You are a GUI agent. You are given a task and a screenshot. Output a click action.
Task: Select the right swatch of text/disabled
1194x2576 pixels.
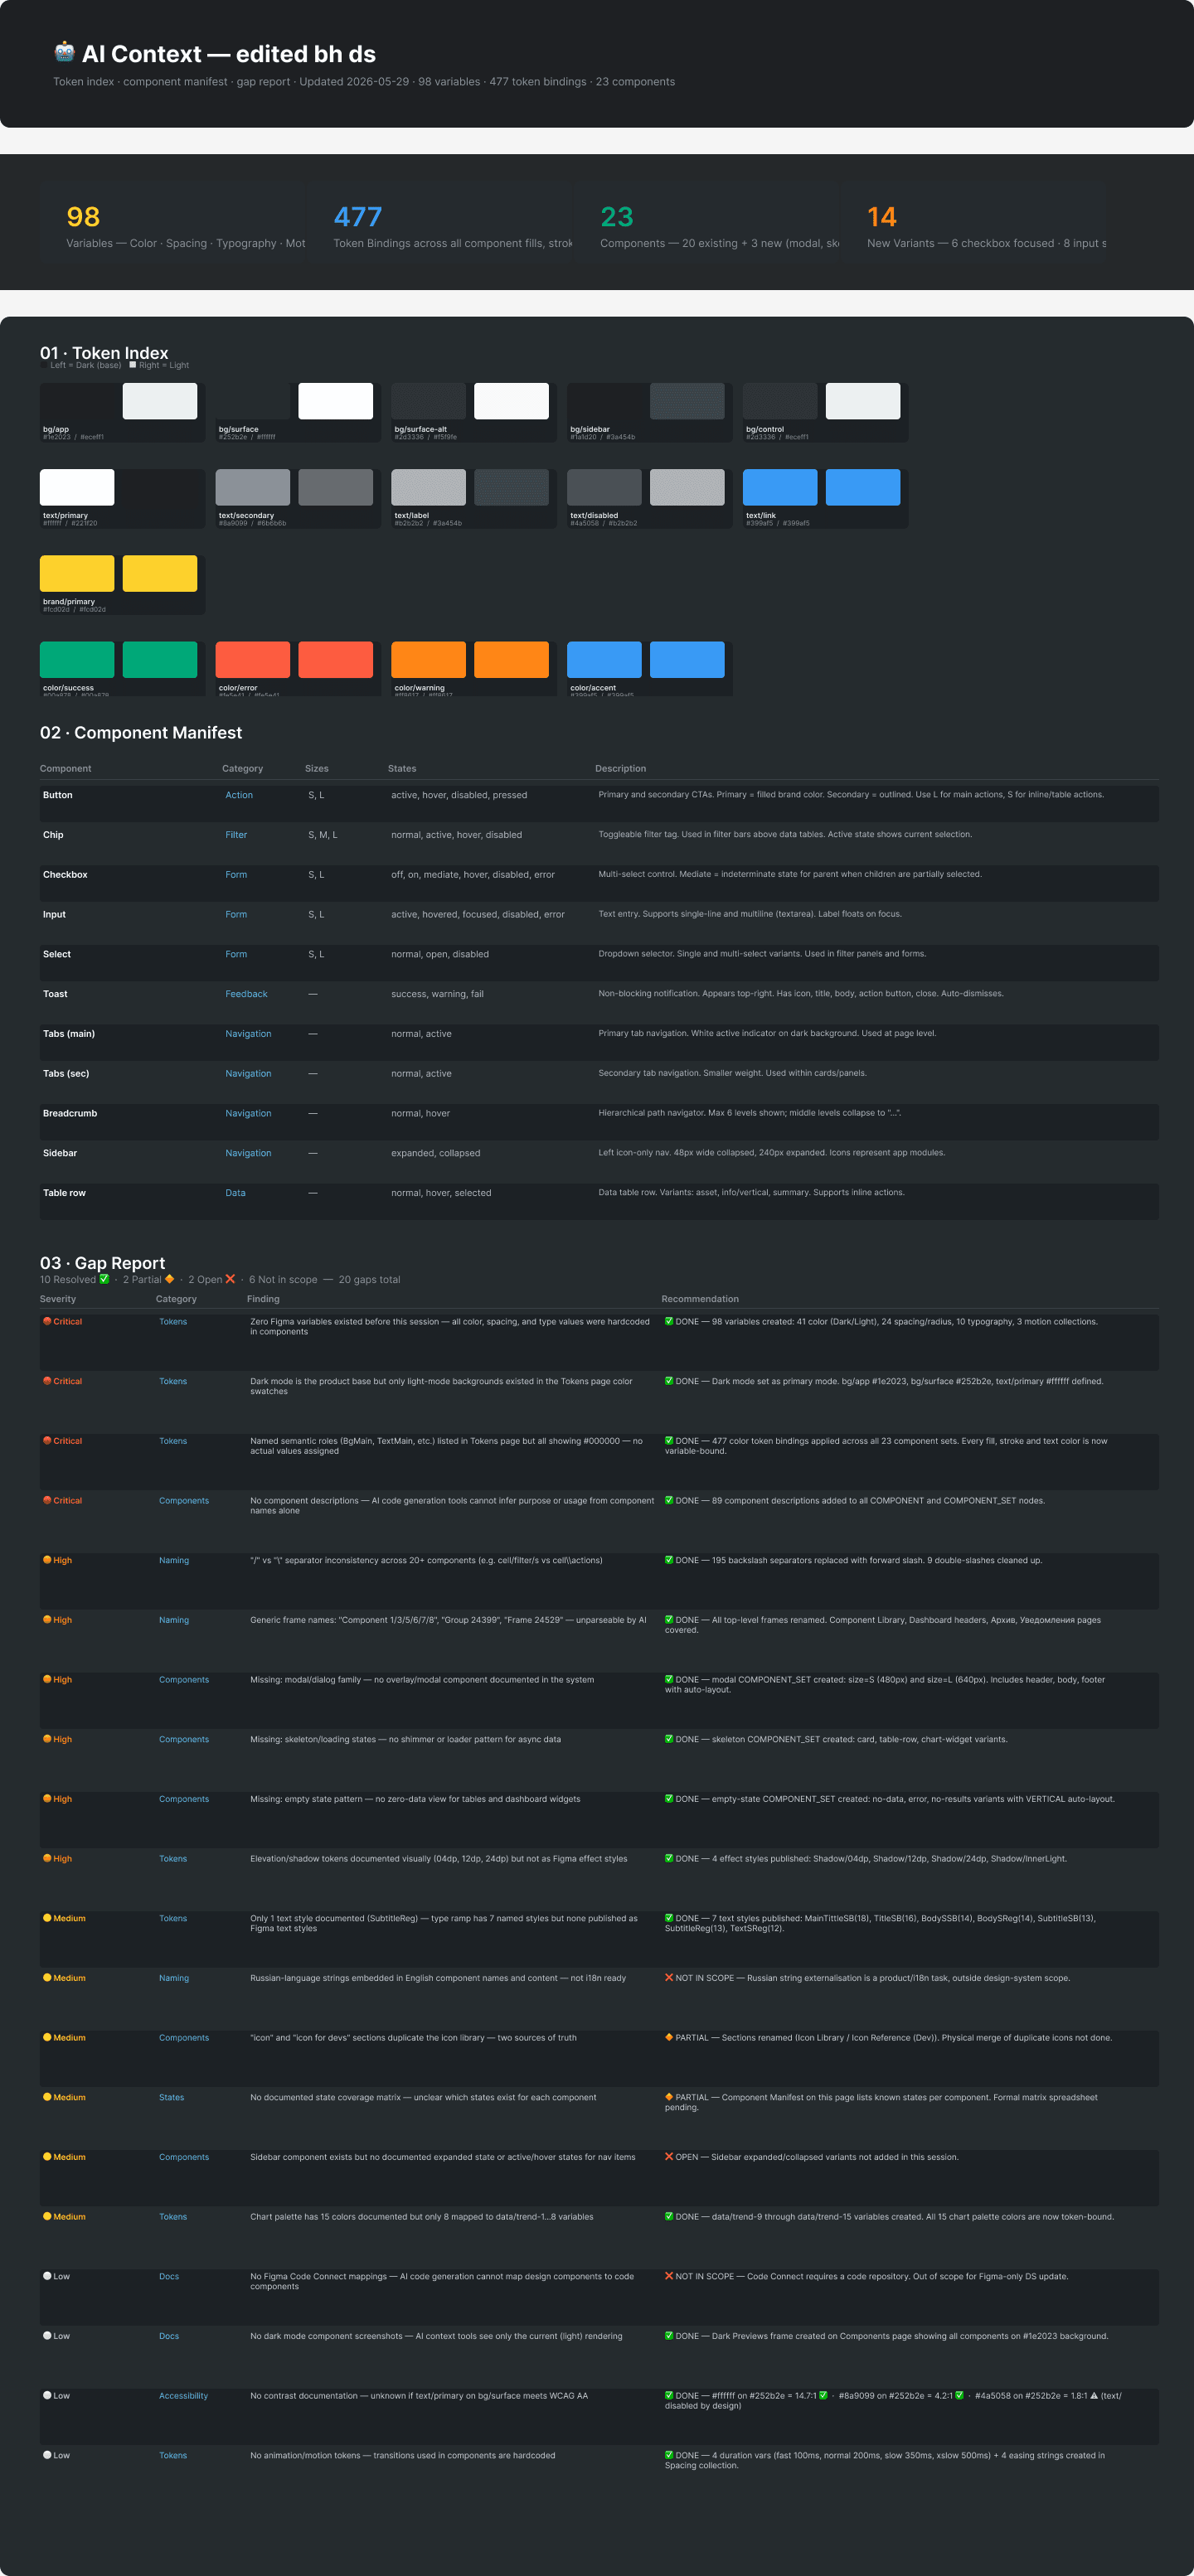687,487
